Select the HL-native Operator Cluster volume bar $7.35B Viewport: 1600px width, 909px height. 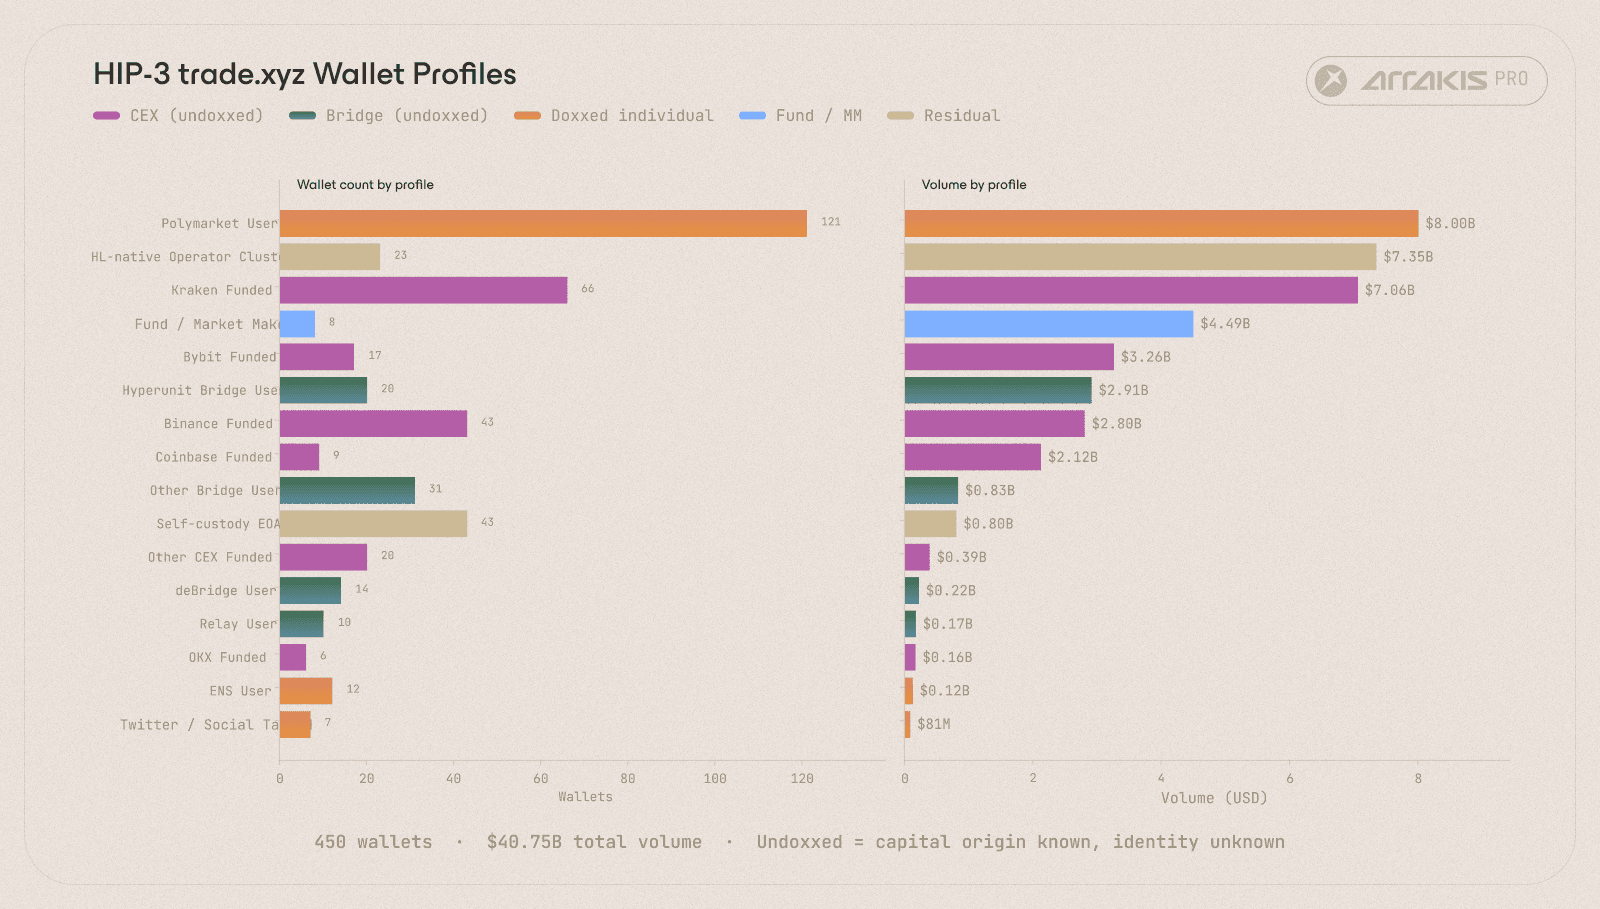(x=1140, y=257)
